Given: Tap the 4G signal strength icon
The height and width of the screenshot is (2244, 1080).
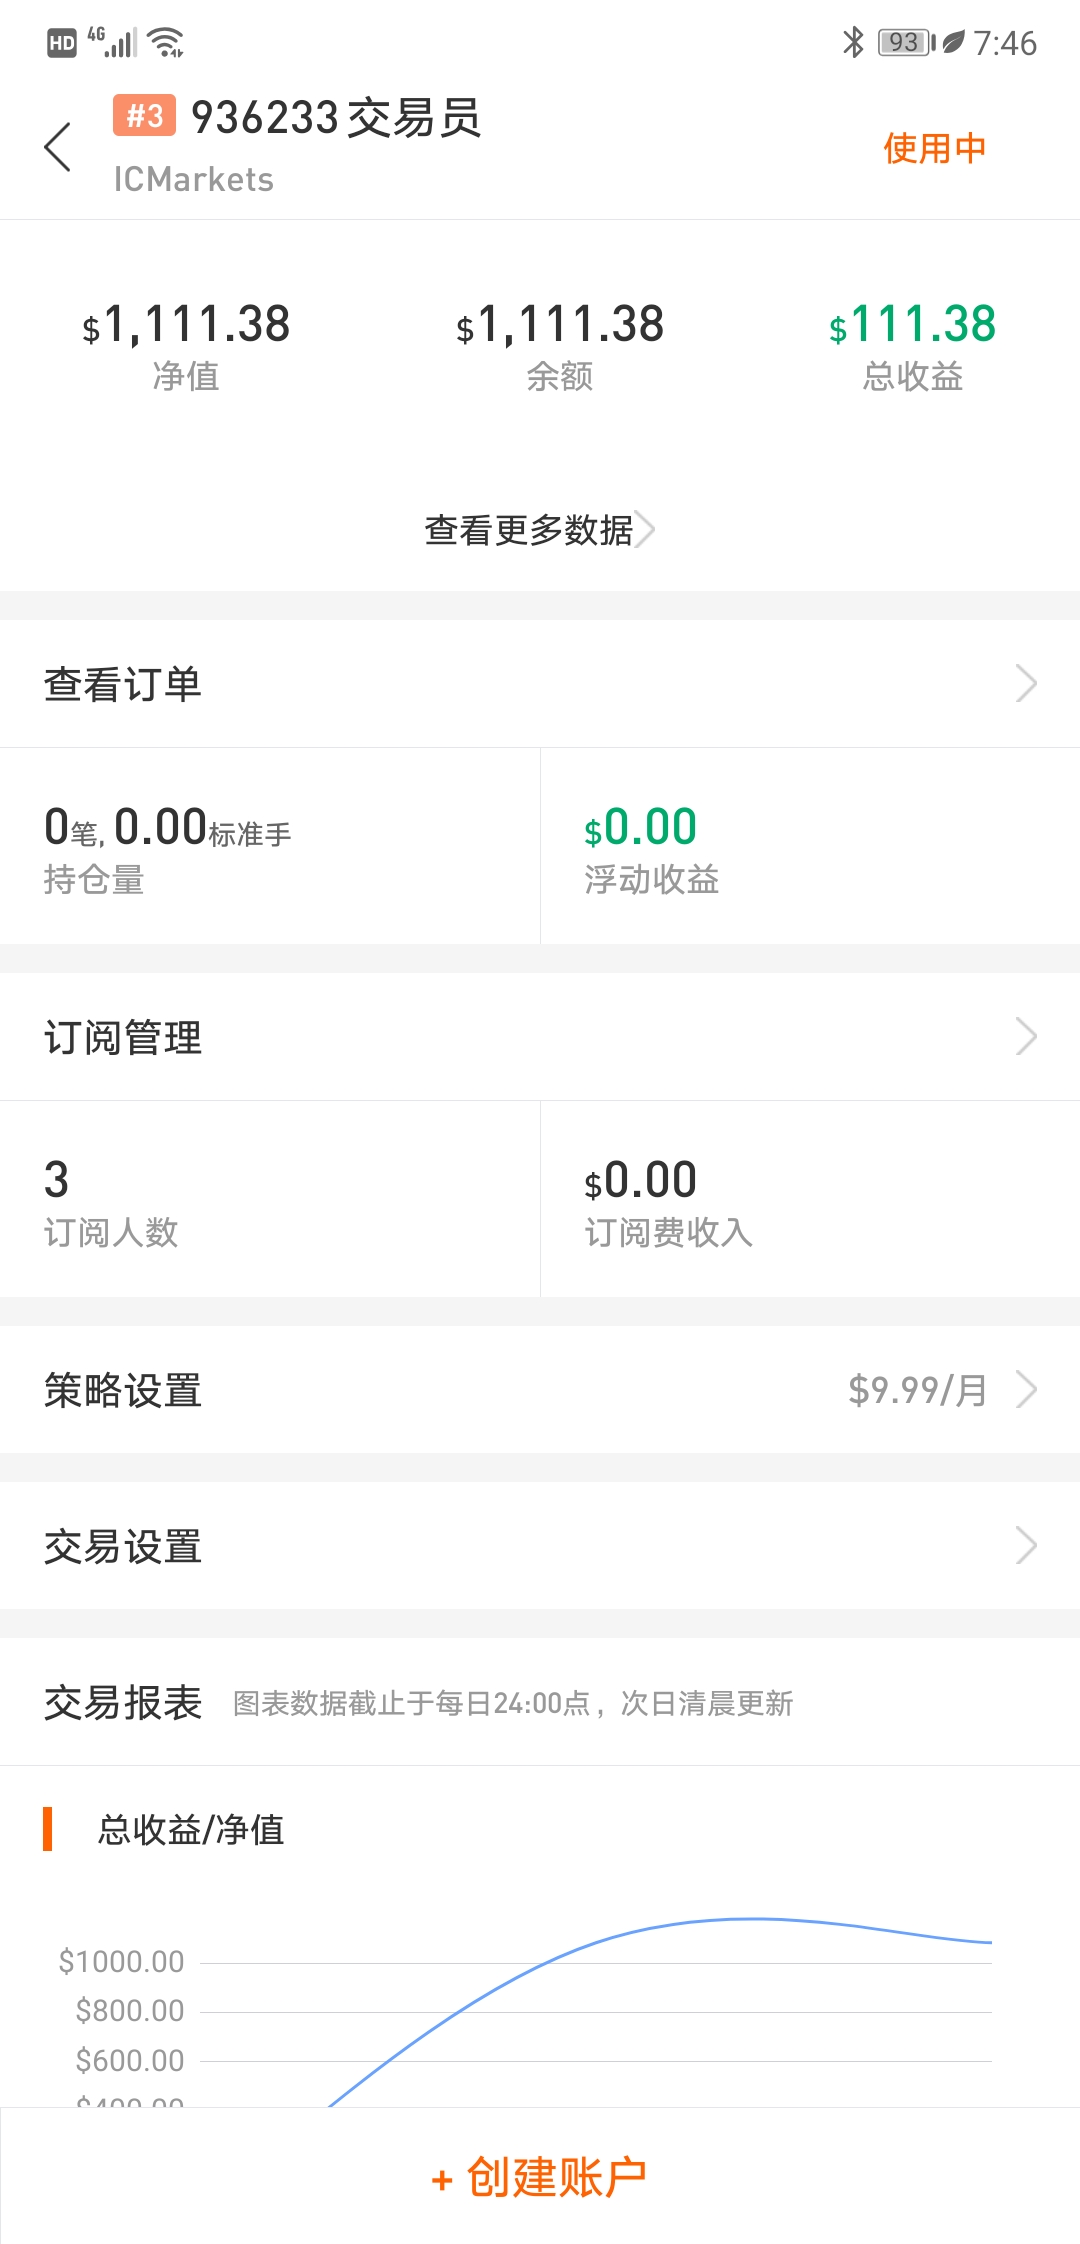Looking at the screenshot, I should coord(111,42).
